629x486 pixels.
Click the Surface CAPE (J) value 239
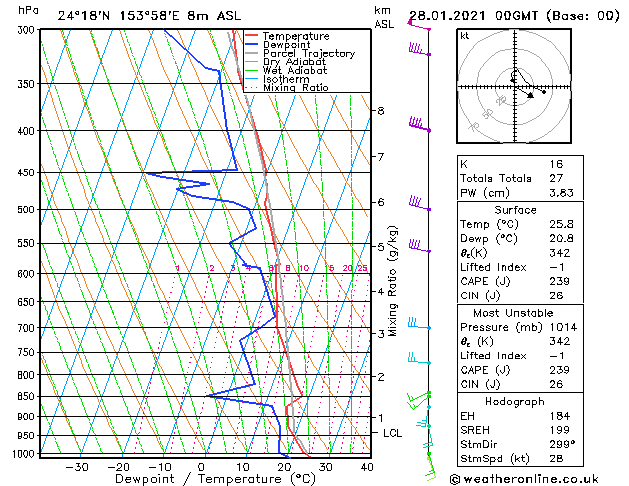click(559, 281)
